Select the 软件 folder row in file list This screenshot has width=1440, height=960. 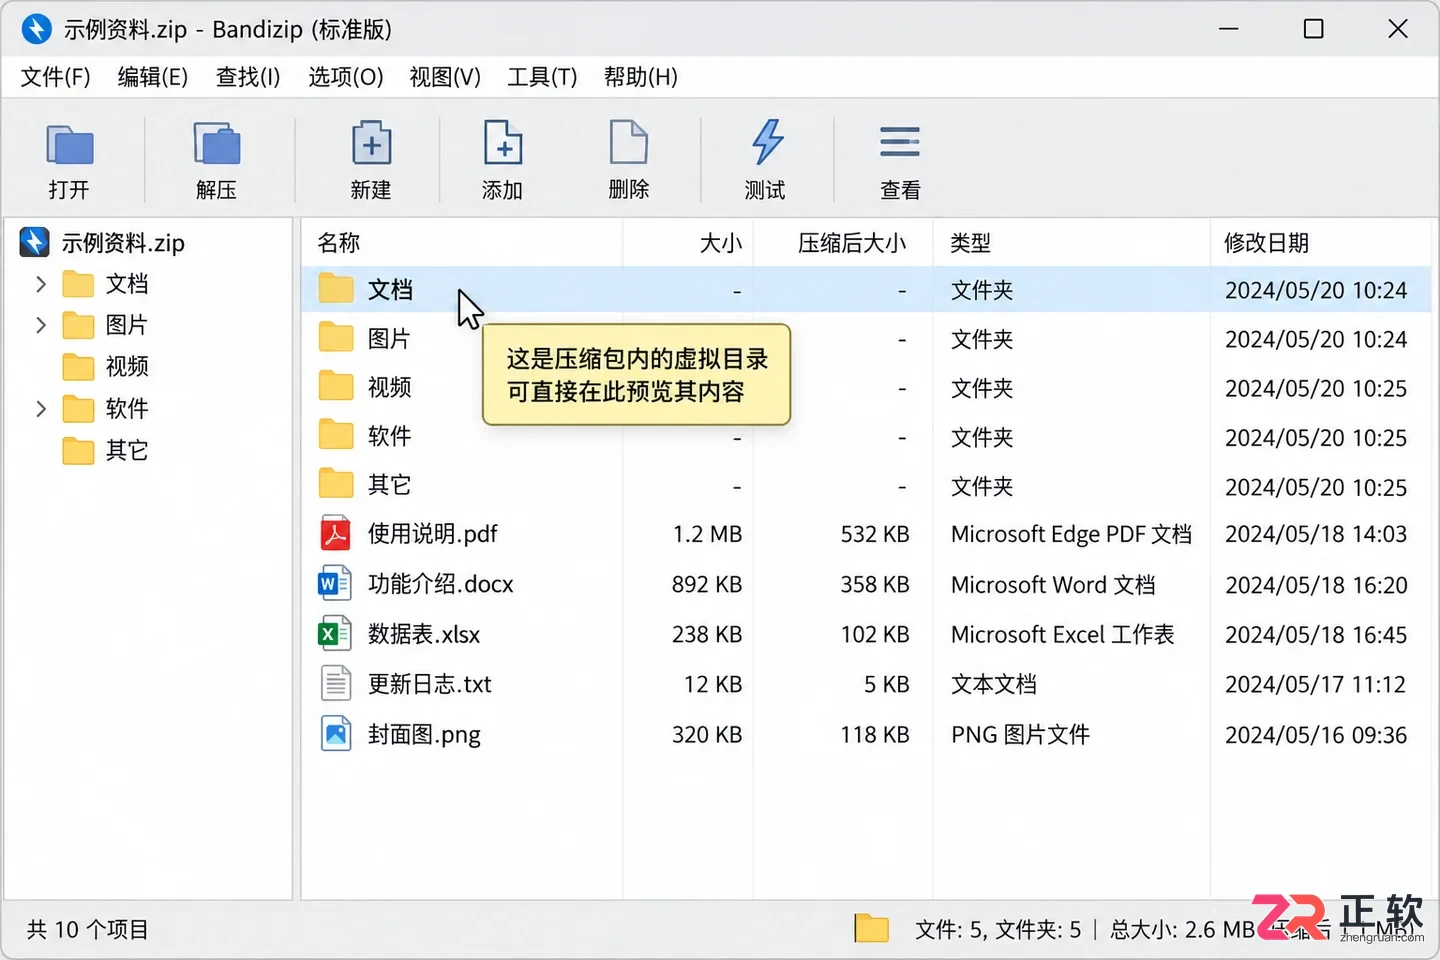866,436
